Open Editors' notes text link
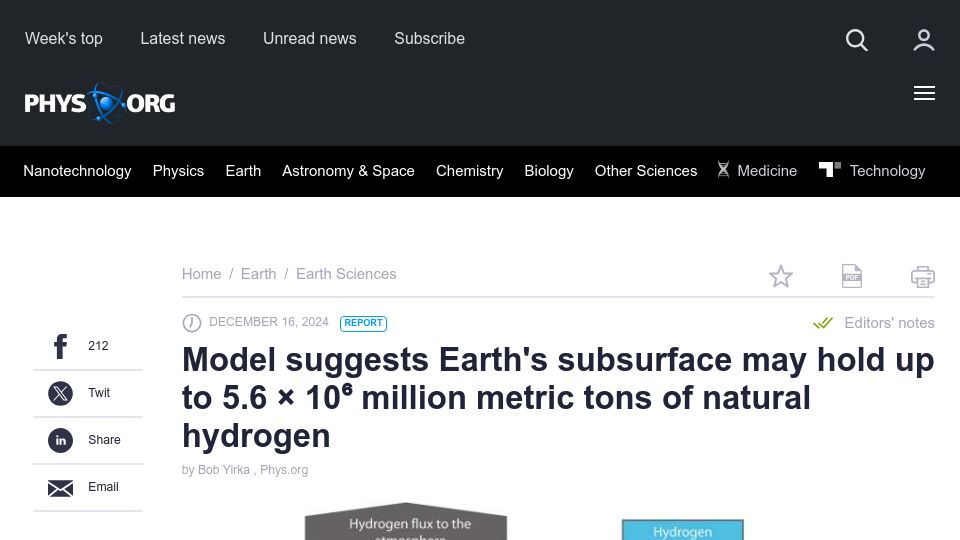 889,323
